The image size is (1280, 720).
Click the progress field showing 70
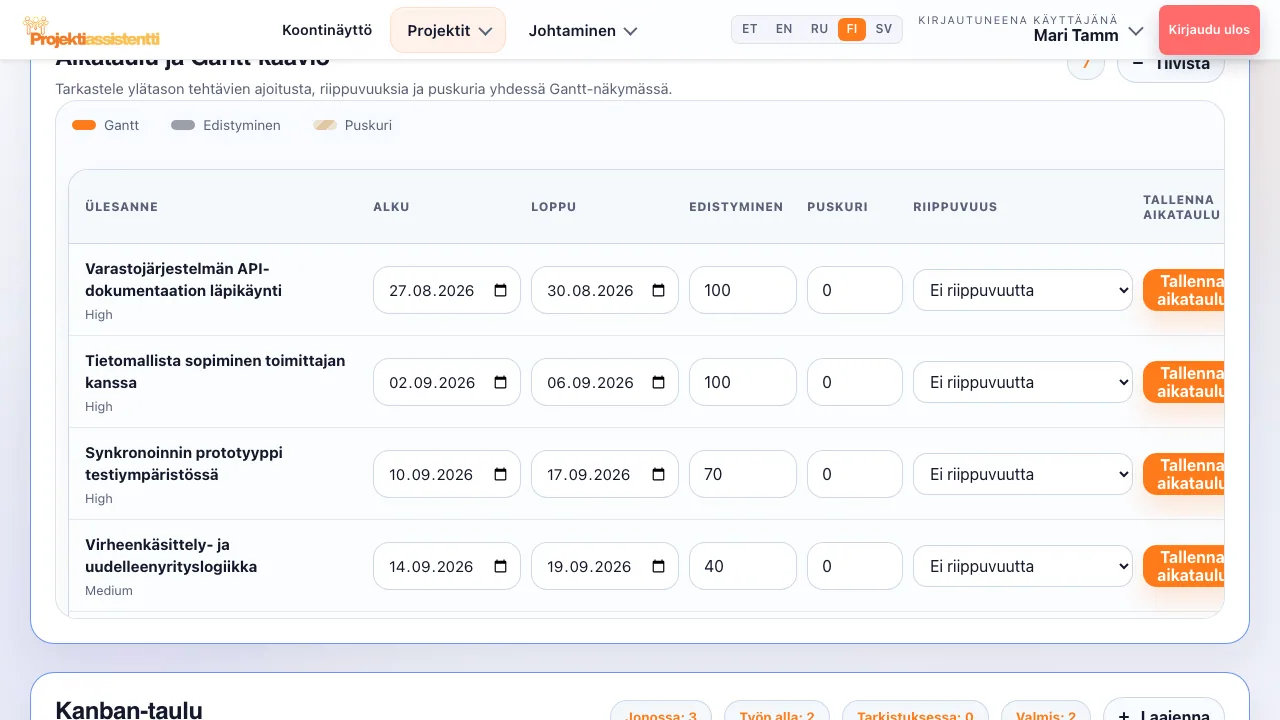tap(743, 474)
